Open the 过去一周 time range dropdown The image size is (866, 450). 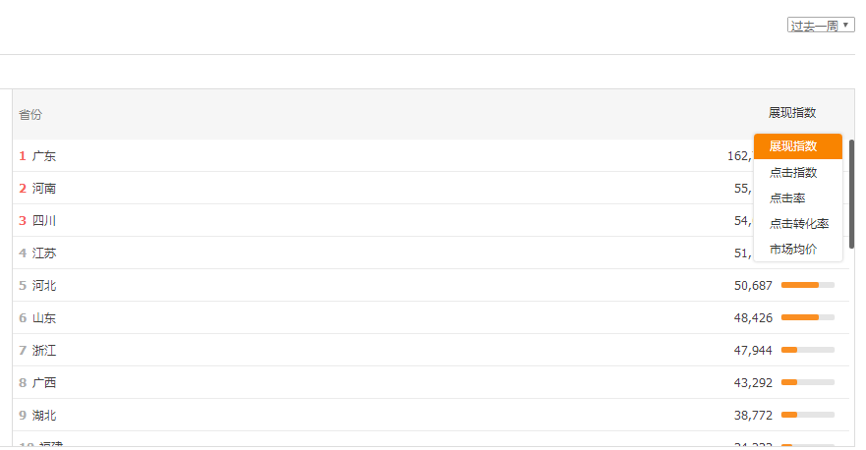coord(820,25)
